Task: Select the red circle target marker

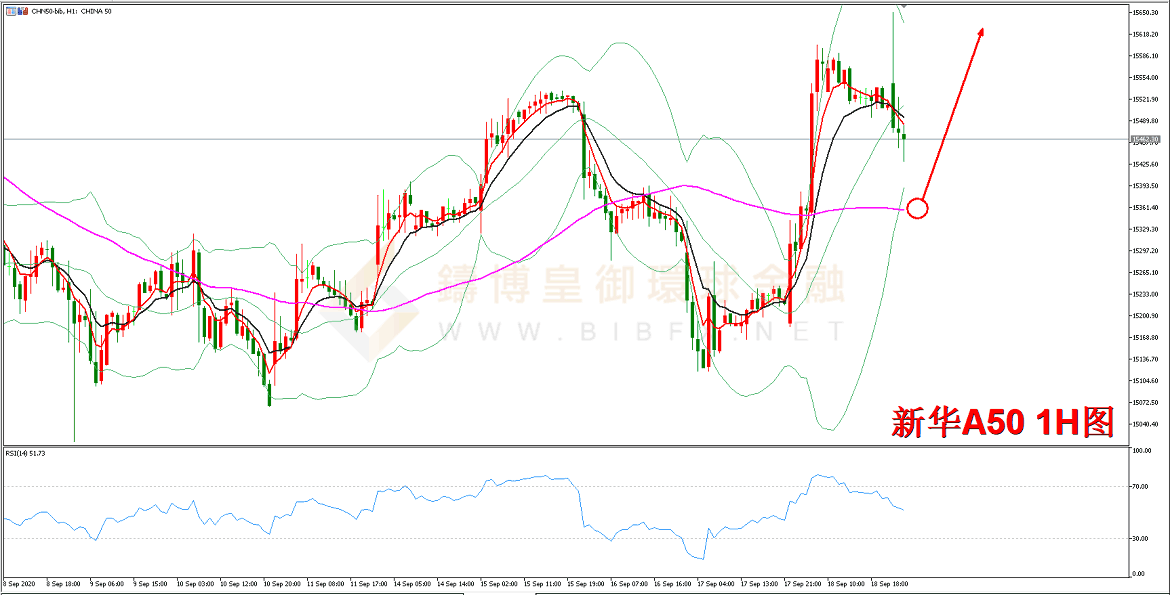Action: click(917, 209)
